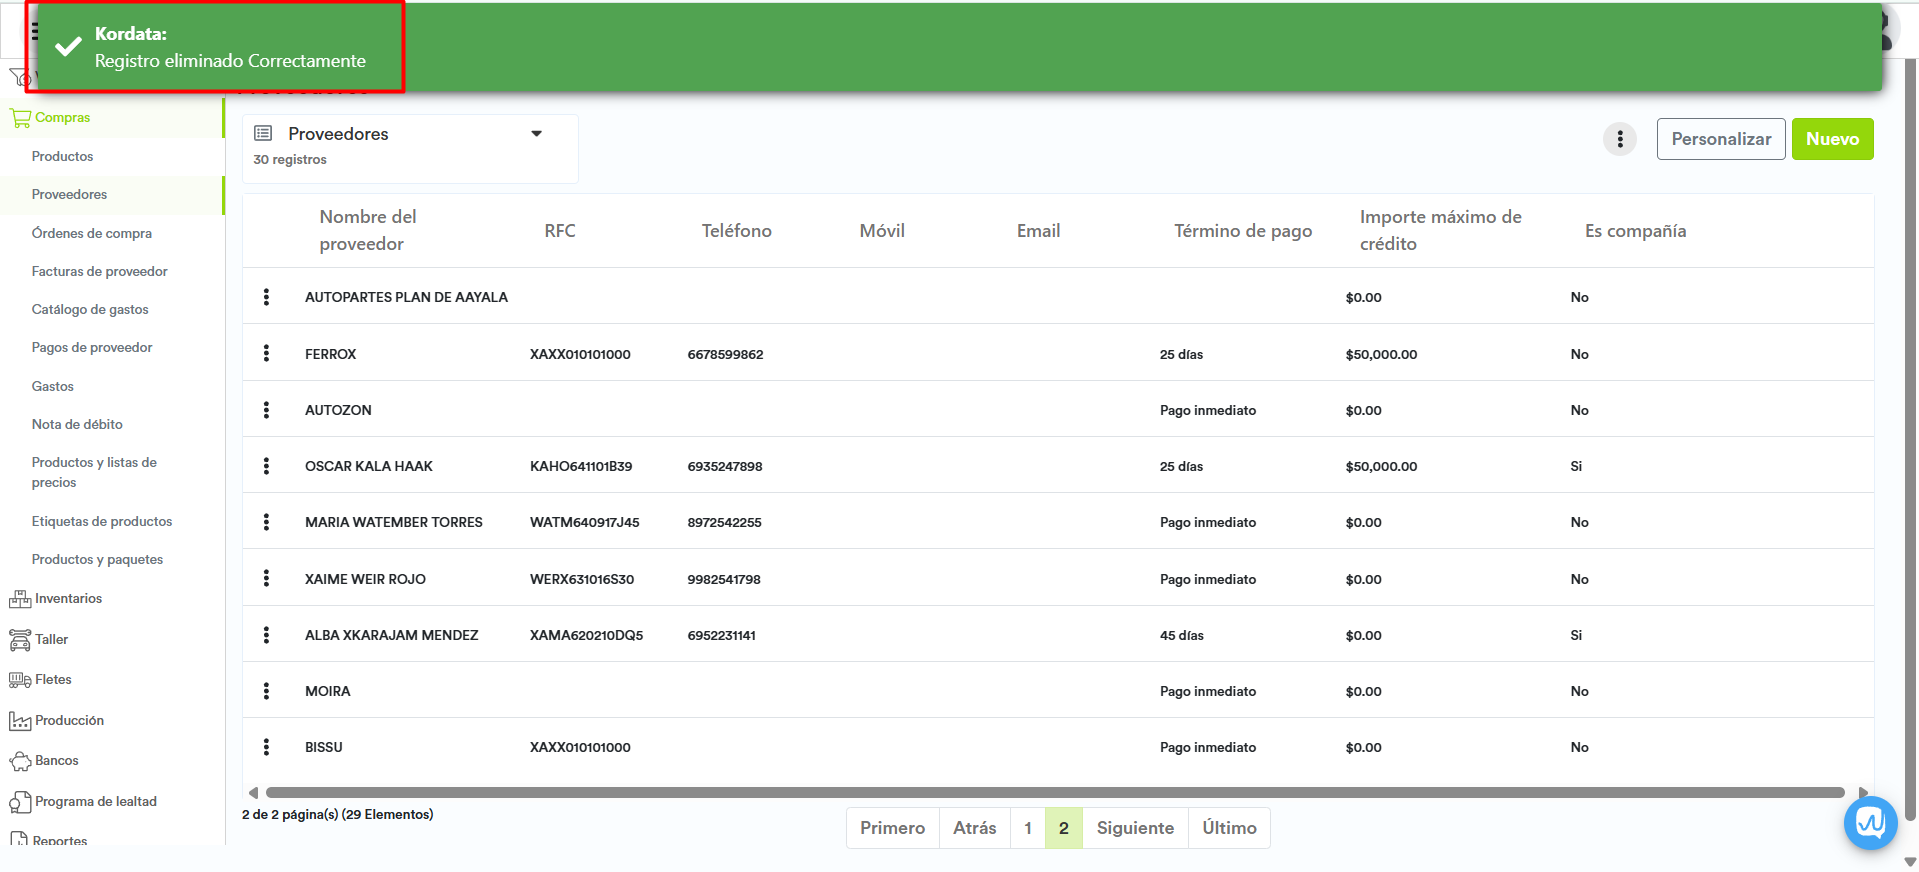Screen dimensions: 1919x872
Task: Go to Órdenes de compra
Action: click(92, 233)
